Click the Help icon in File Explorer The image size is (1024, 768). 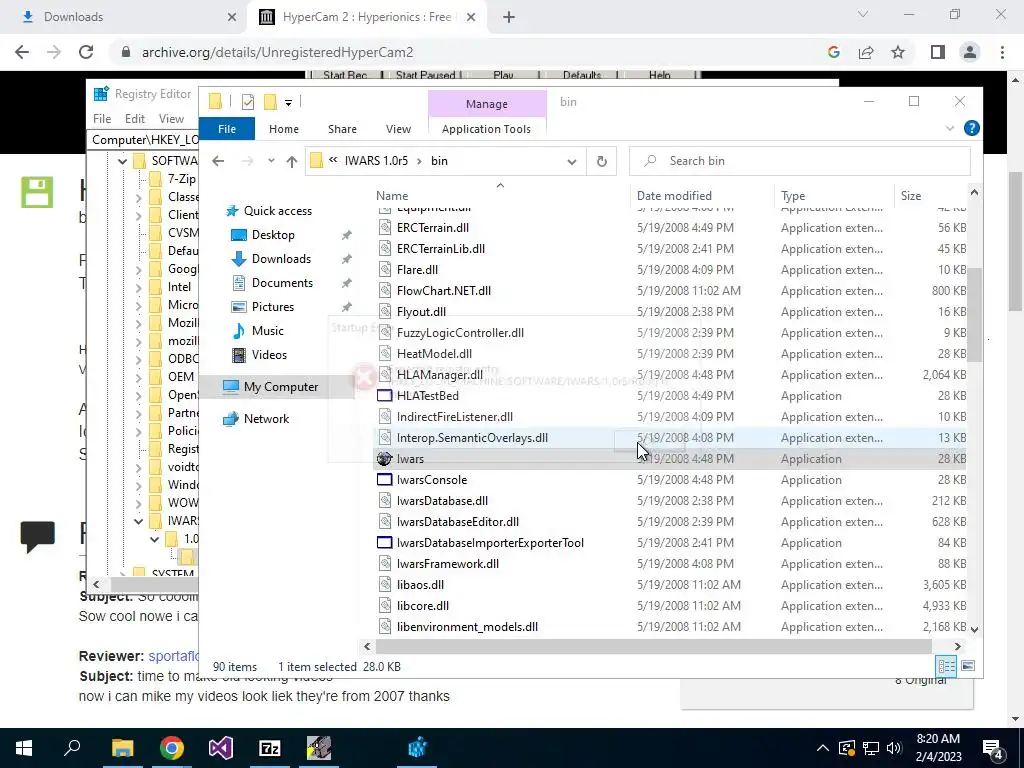(x=971, y=129)
